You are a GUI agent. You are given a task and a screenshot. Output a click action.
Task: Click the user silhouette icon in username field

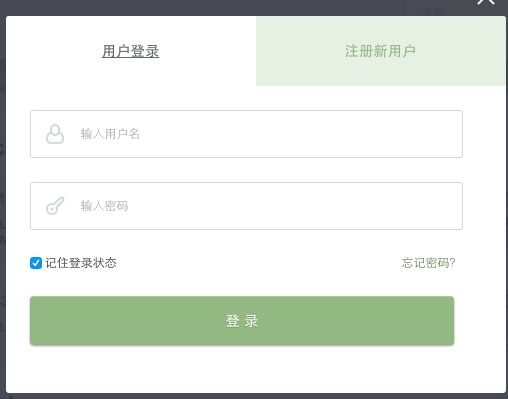click(55, 134)
